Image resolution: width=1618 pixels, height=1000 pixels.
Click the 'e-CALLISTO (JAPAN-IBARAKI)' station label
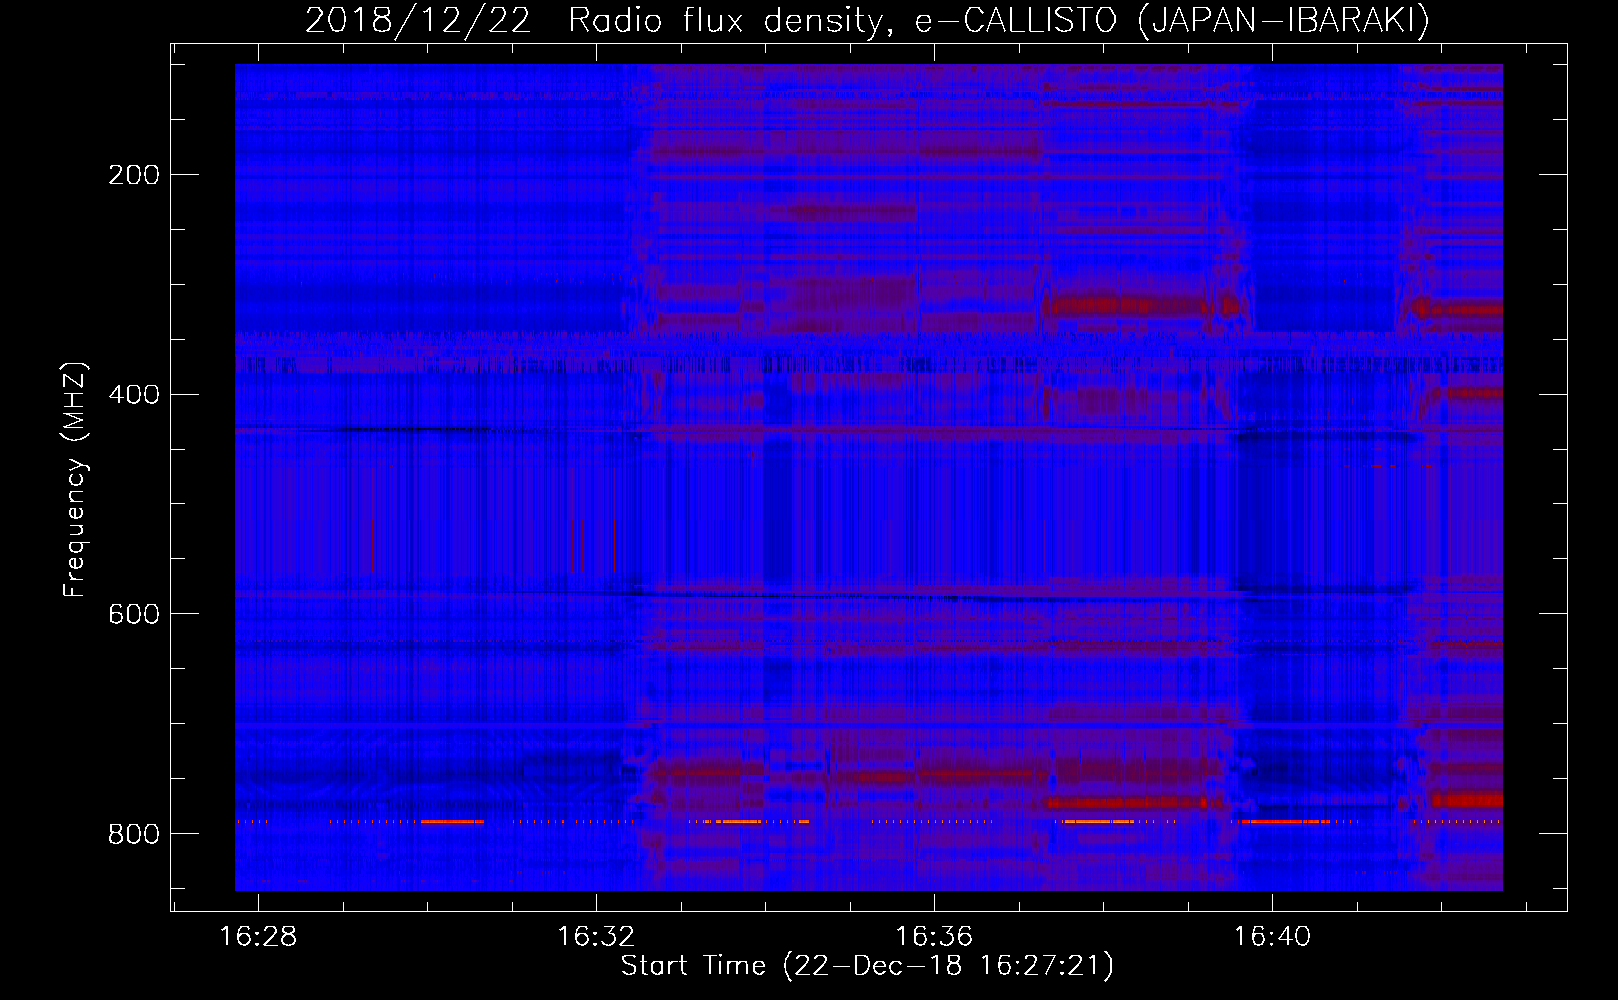(1173, 21)
